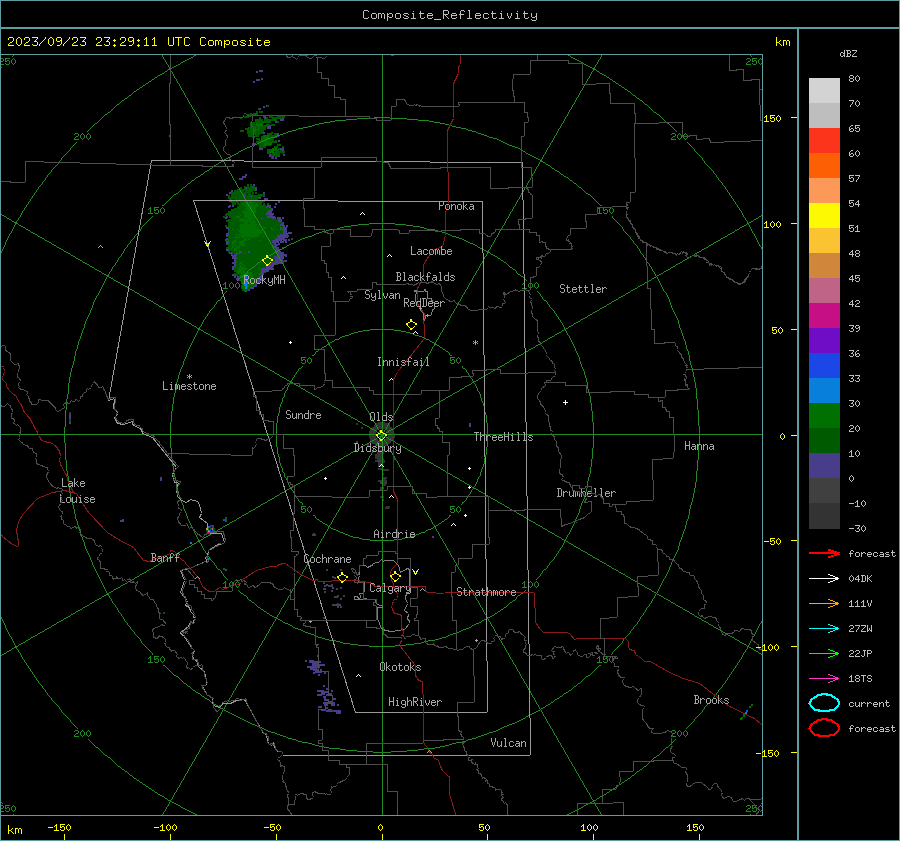Viewport: 900px width, 841px height.
Task: Pick the magenta swatch on dBZ scale
Action: tap(824, 315)
